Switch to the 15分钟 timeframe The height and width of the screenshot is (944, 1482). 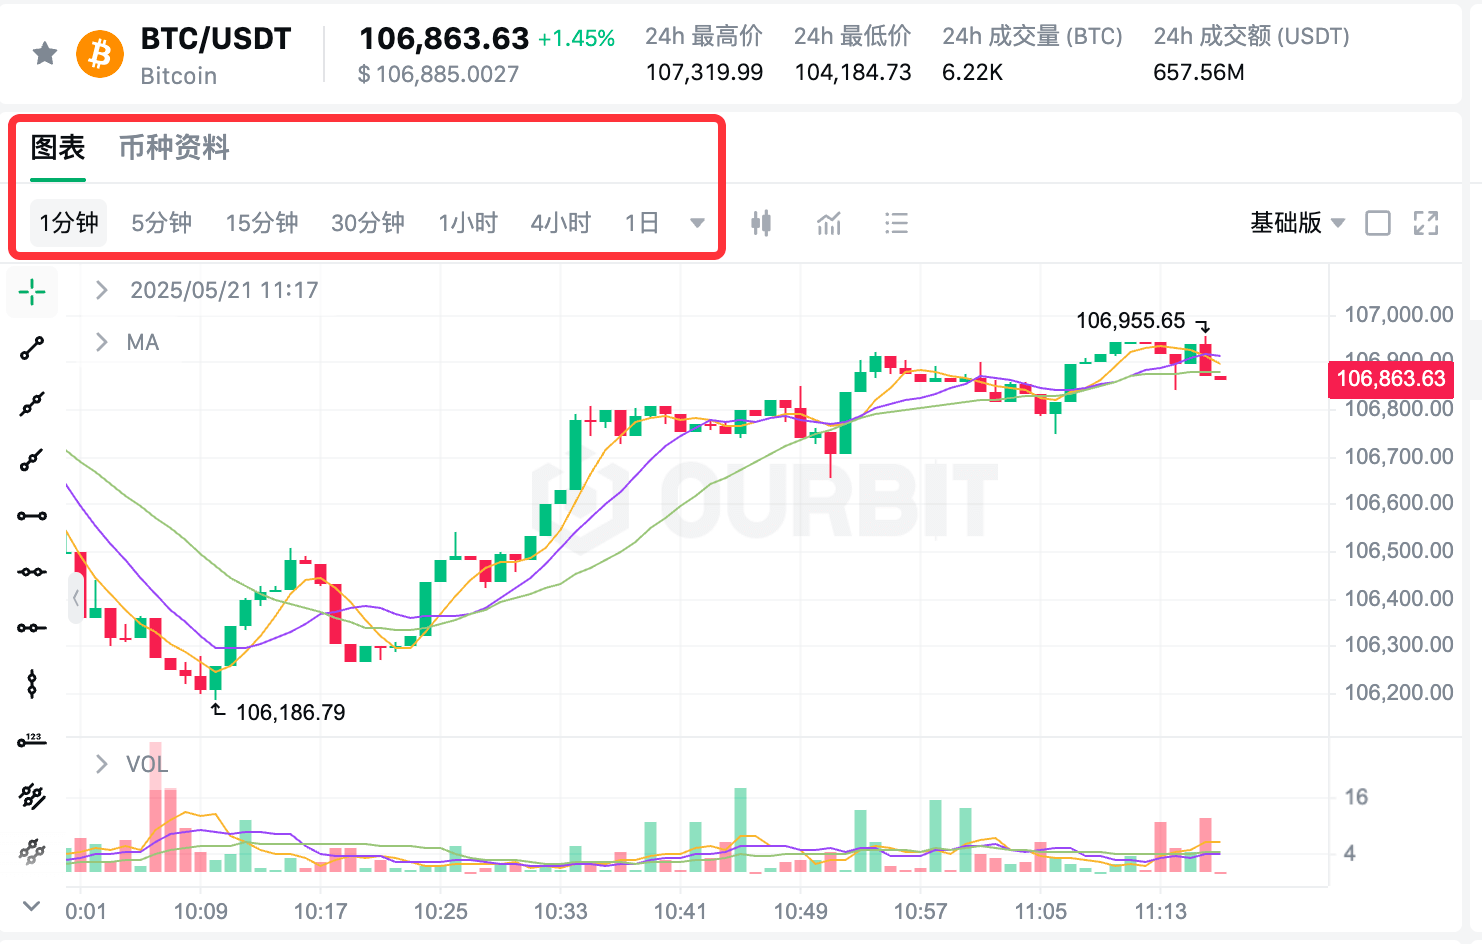tap(262, 223)
